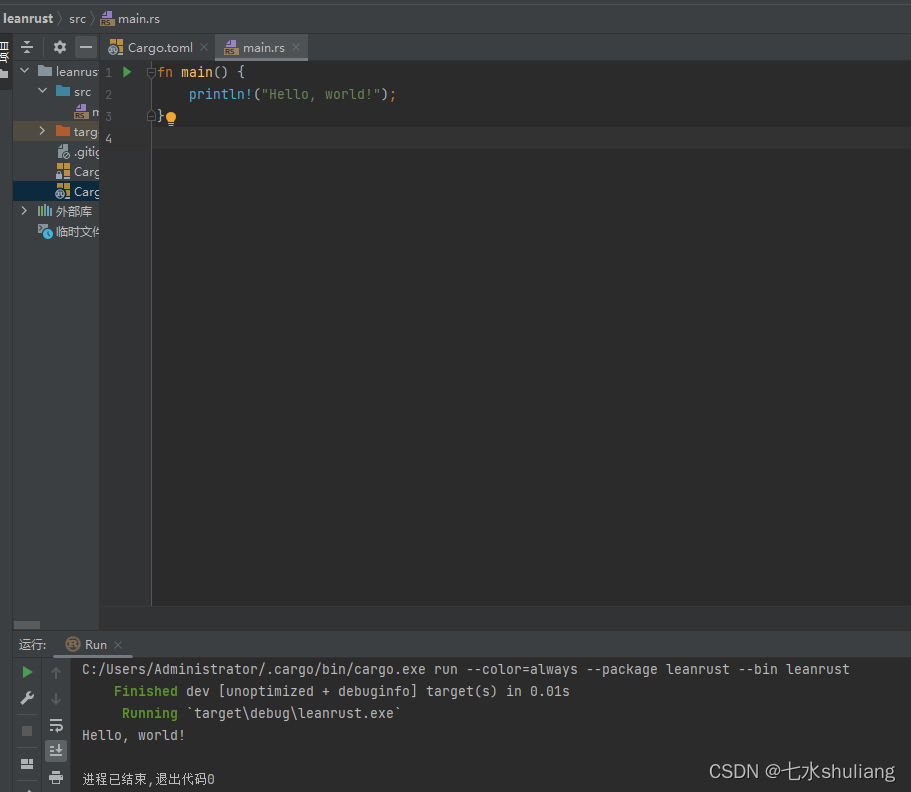Viewport: 911px width, 792px height.
Task: Click line number 4 in gutter
Action: [109, 139]
